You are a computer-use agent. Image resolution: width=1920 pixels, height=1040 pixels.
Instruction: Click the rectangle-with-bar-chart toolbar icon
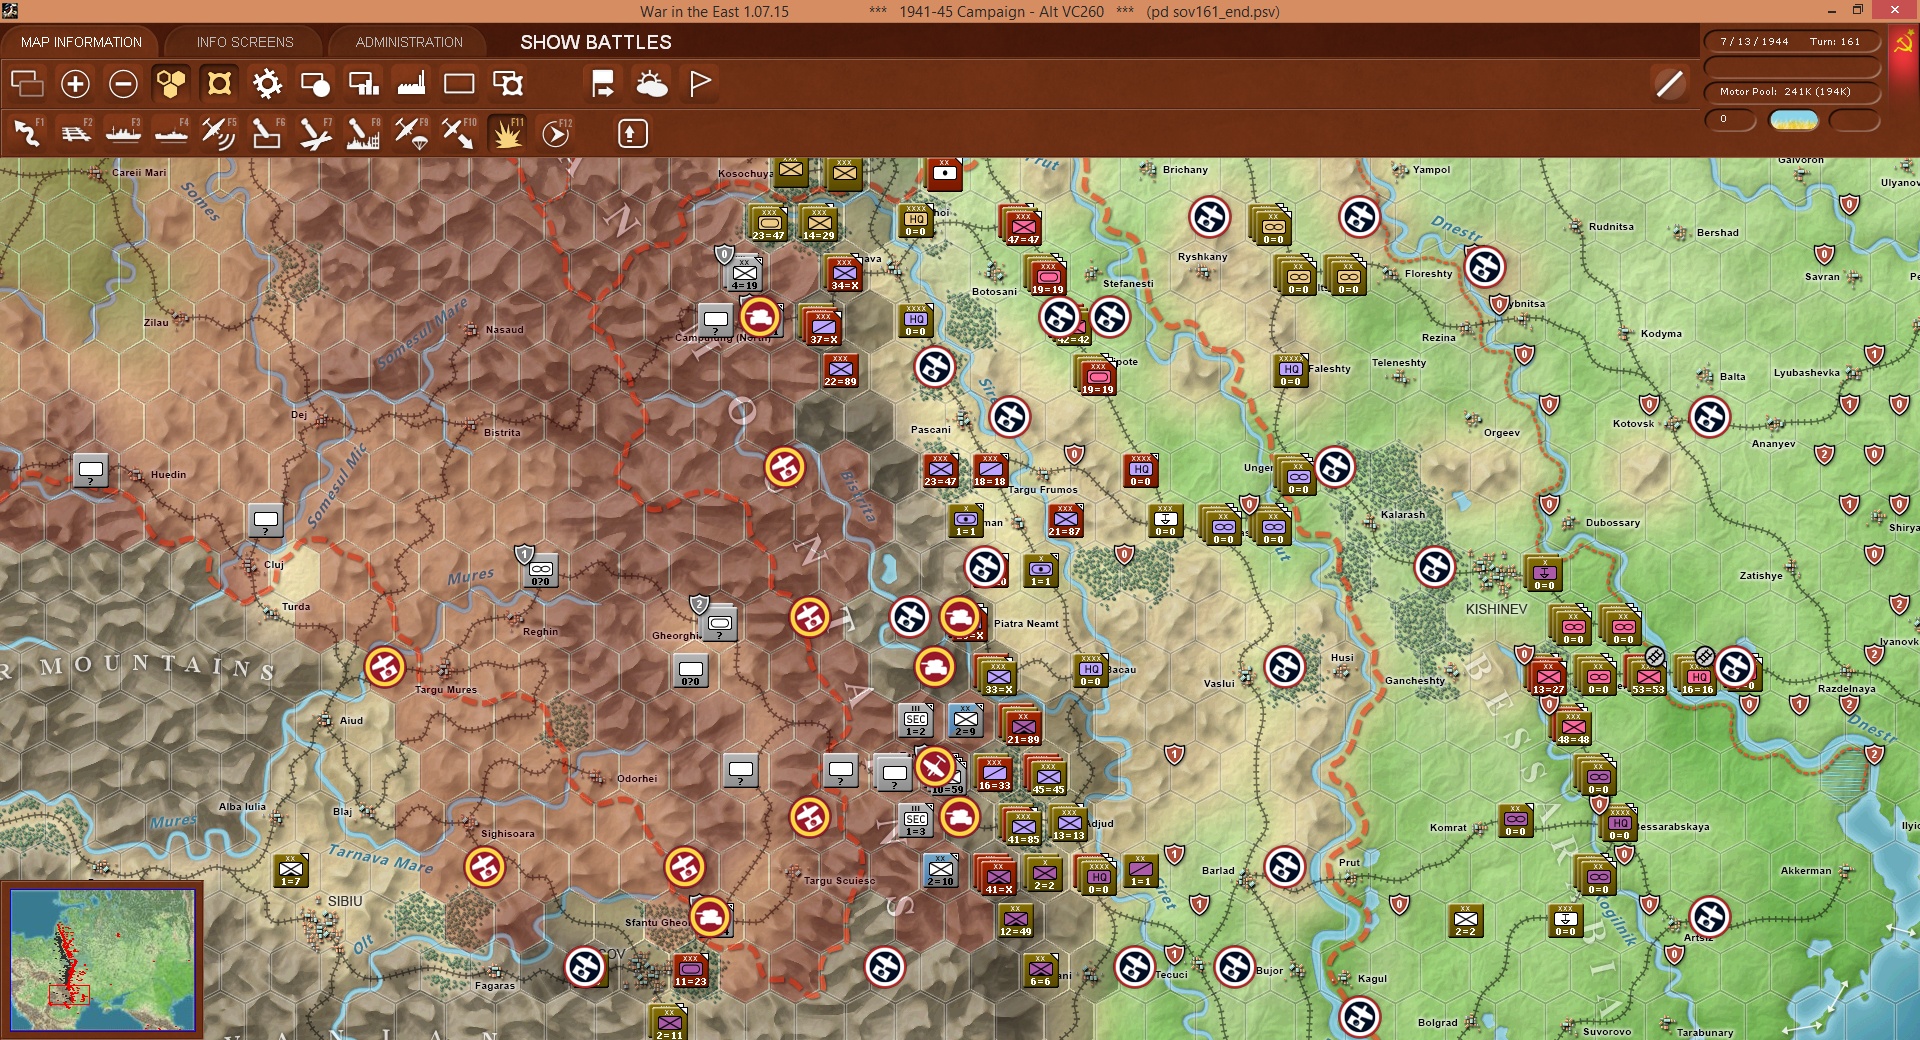(x=363, y=84)
